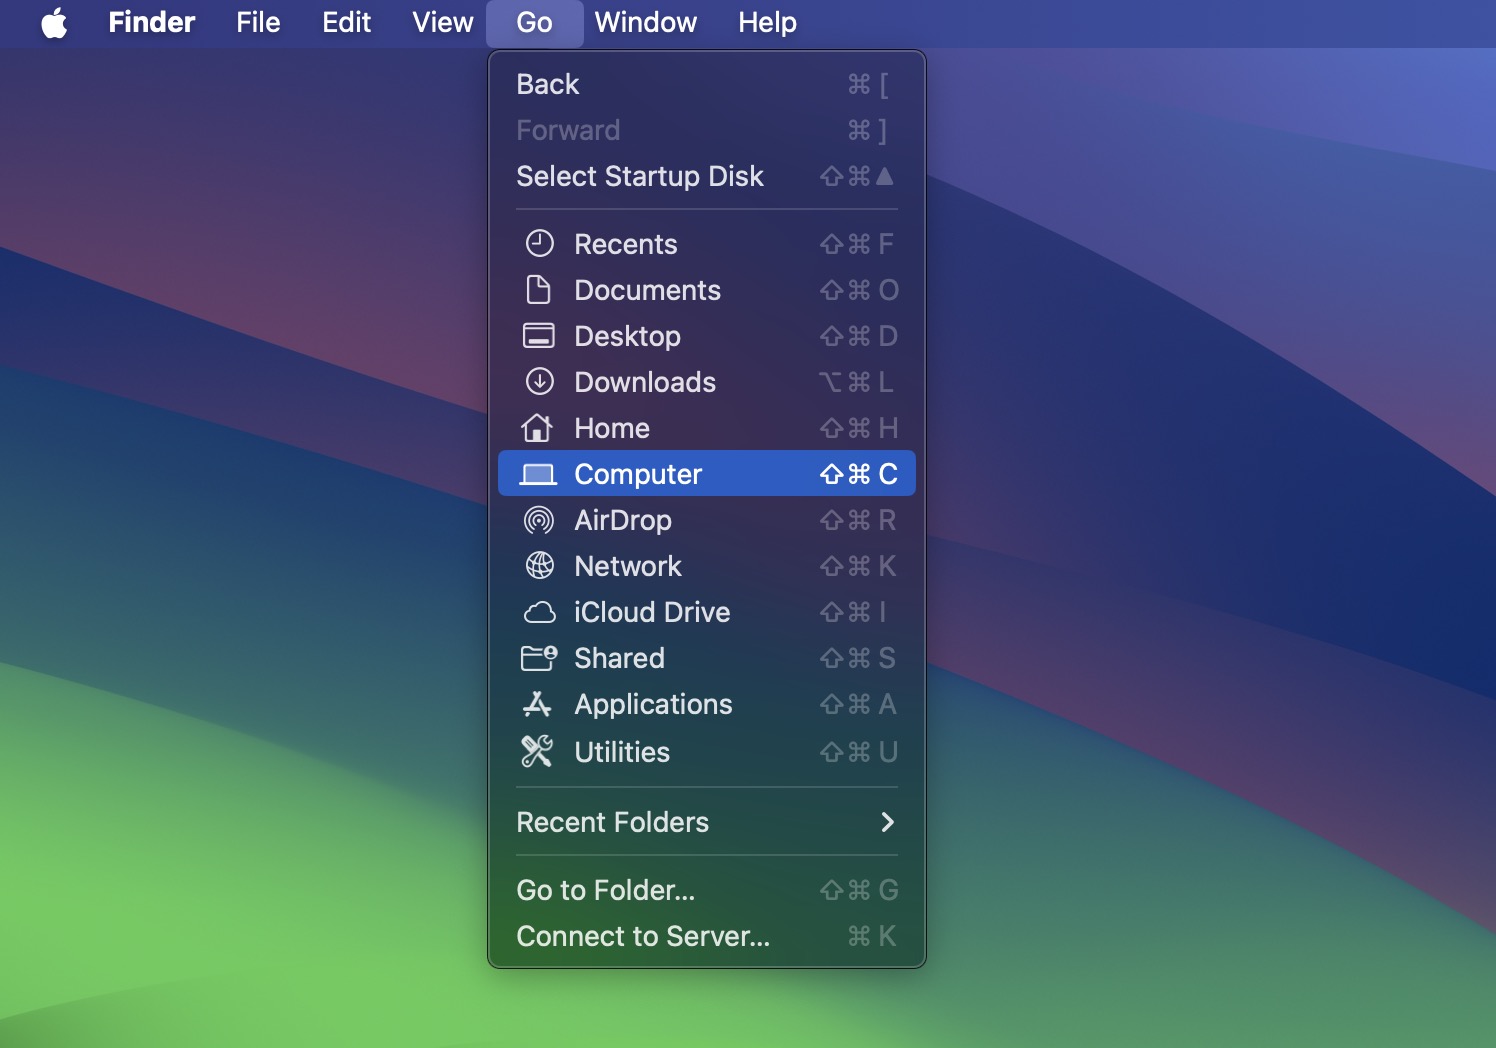
Task: Choose Back from the Go menu
Action: point(707,84)
